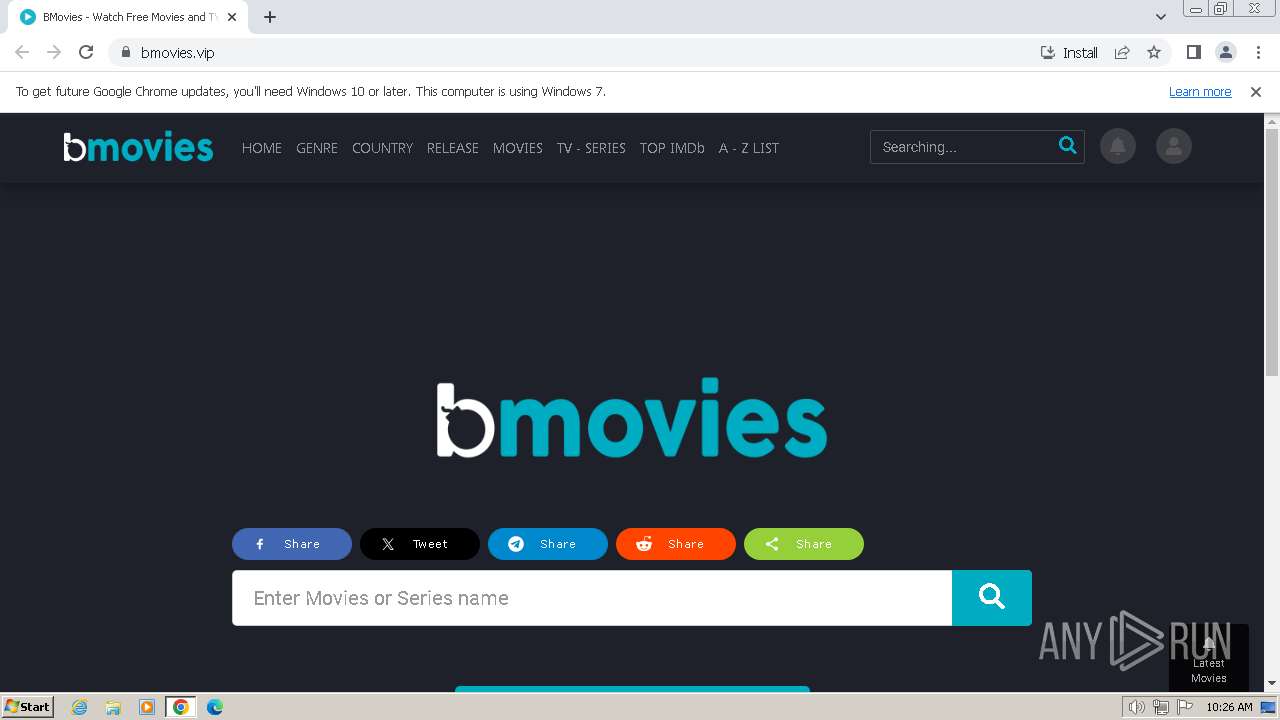Open Microsoft Edge from taskbar
Image resolution: width=1280 pixels, height=720 pixels.
point(215,707)
